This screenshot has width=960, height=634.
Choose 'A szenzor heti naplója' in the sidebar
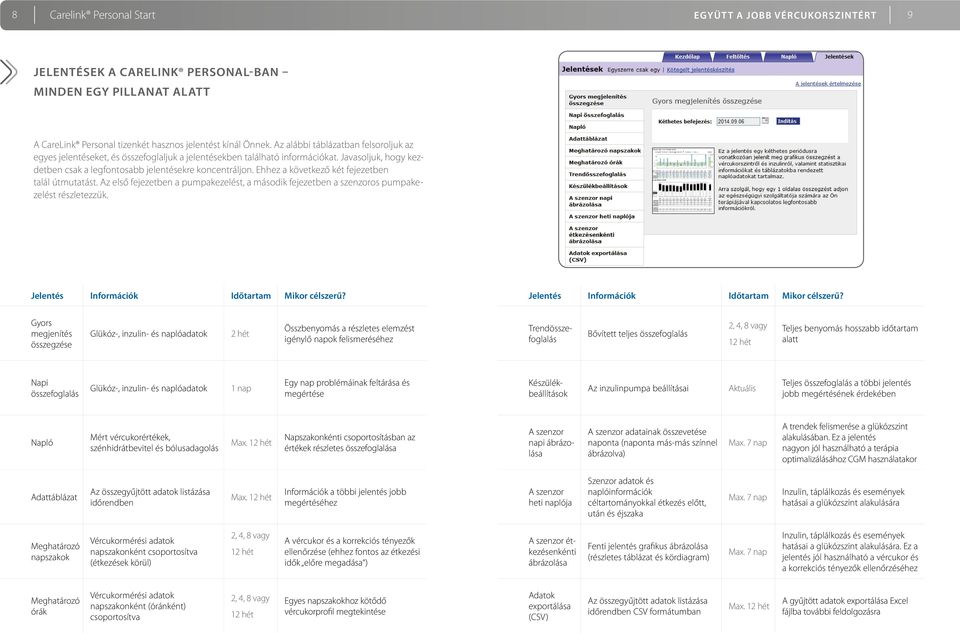(x=604, y=217)
